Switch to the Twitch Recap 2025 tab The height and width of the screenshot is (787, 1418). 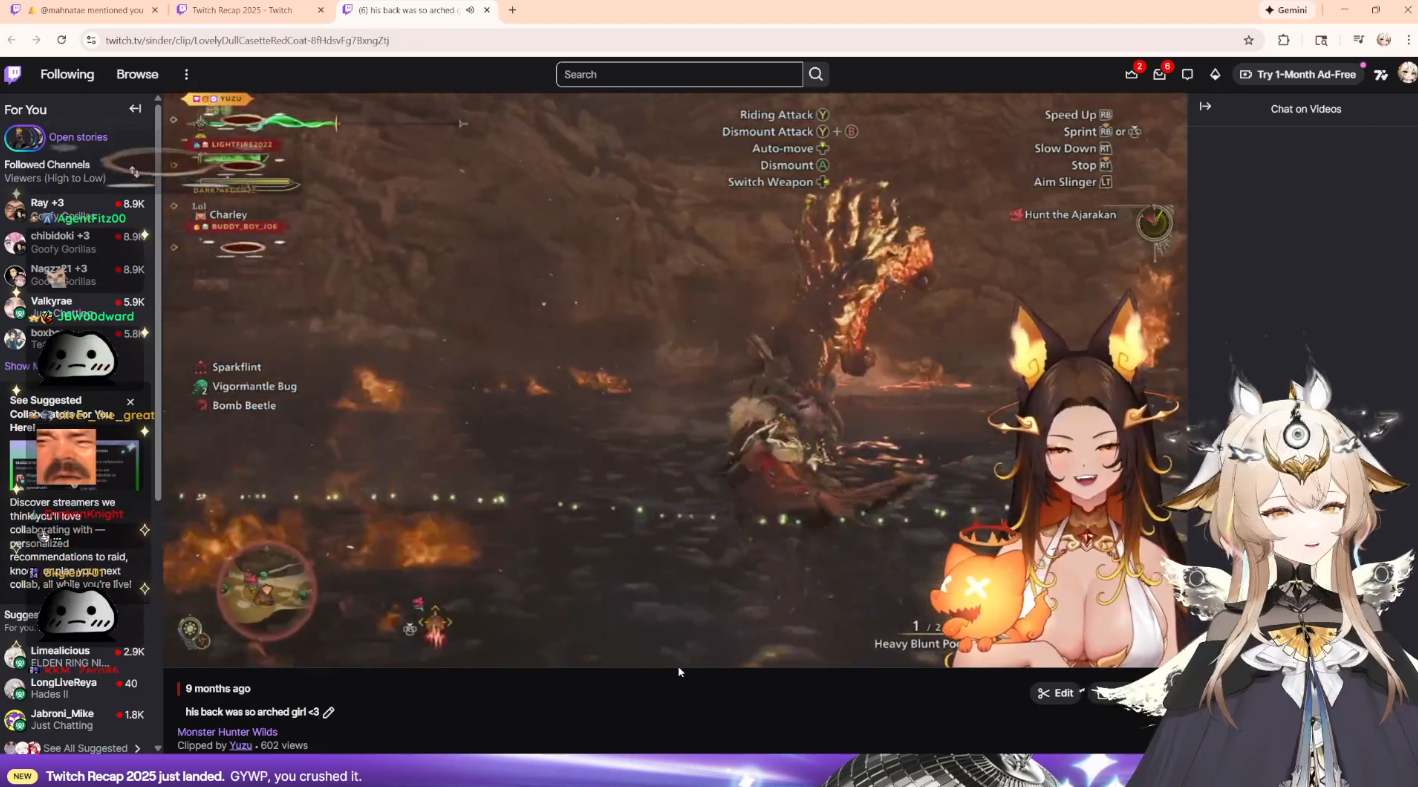(250, 10)
